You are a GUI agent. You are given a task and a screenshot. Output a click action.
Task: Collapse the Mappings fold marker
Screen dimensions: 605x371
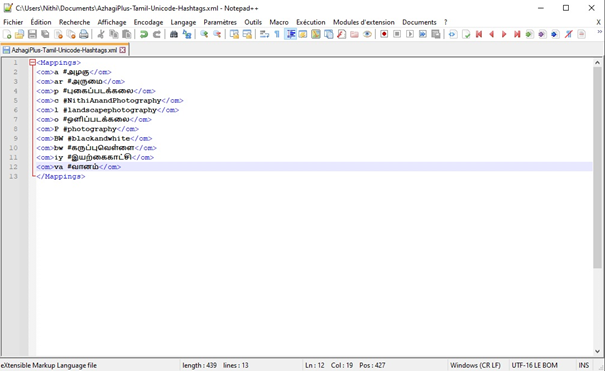point(32,62)
